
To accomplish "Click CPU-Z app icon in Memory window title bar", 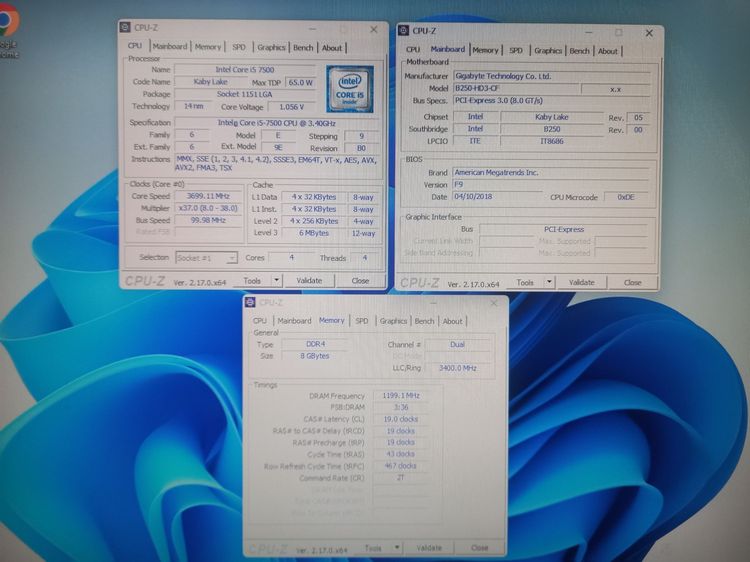I will coord(250,302).
